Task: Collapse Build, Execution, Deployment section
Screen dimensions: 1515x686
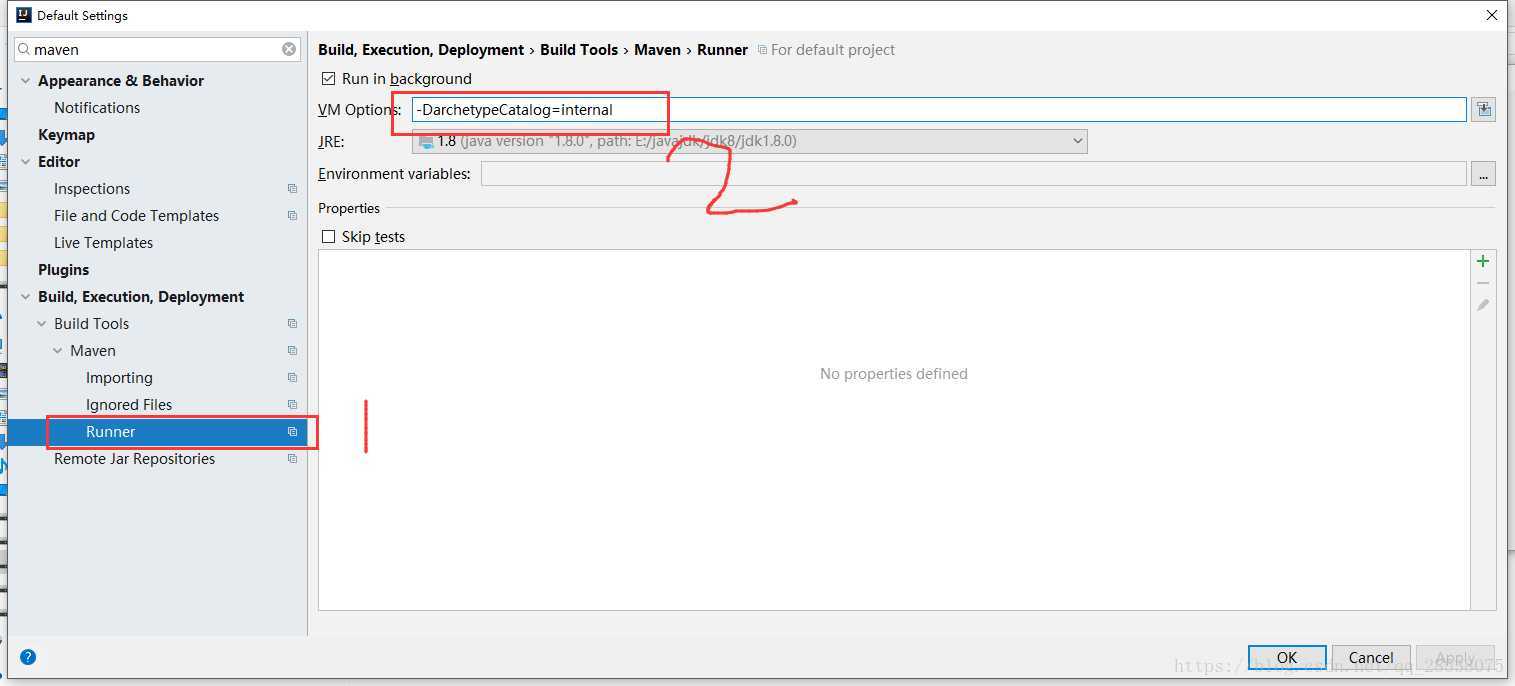Action: pos(26,297)
